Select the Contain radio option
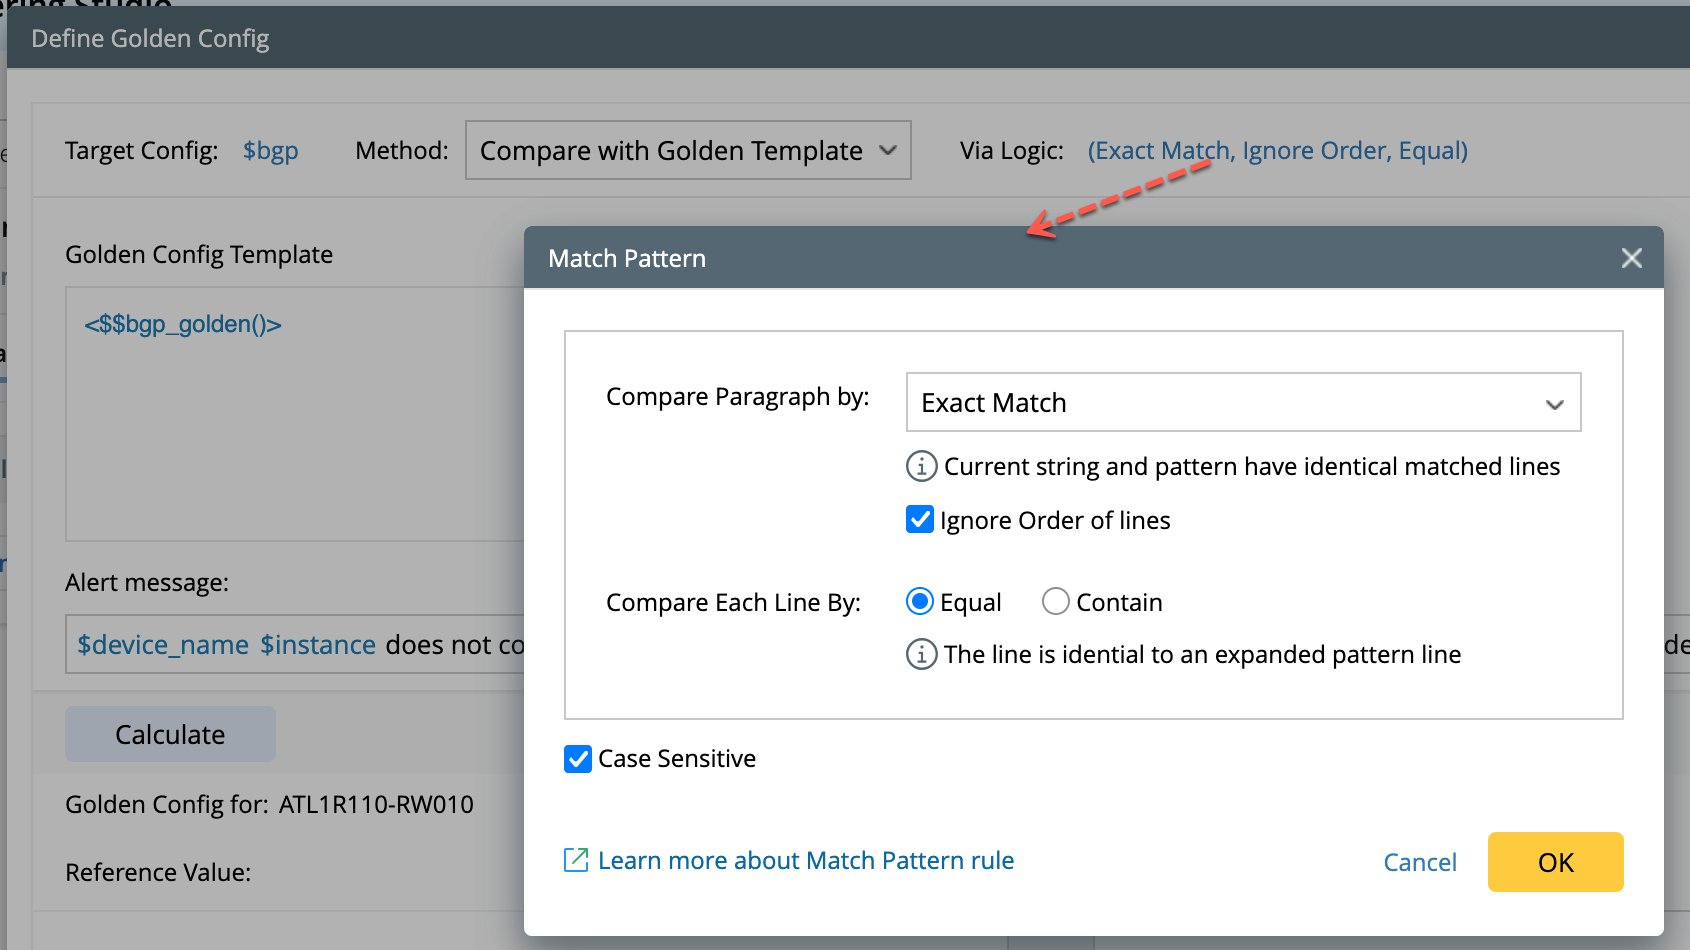 coord(1056,602)
